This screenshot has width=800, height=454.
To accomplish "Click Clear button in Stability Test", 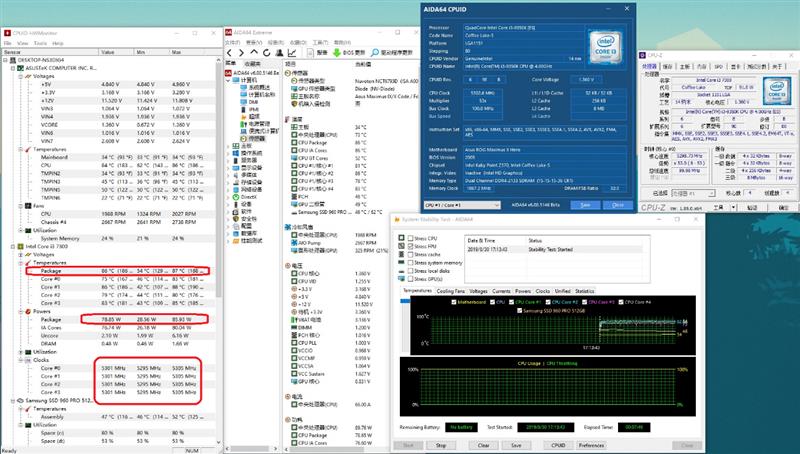I will [484, 445].
